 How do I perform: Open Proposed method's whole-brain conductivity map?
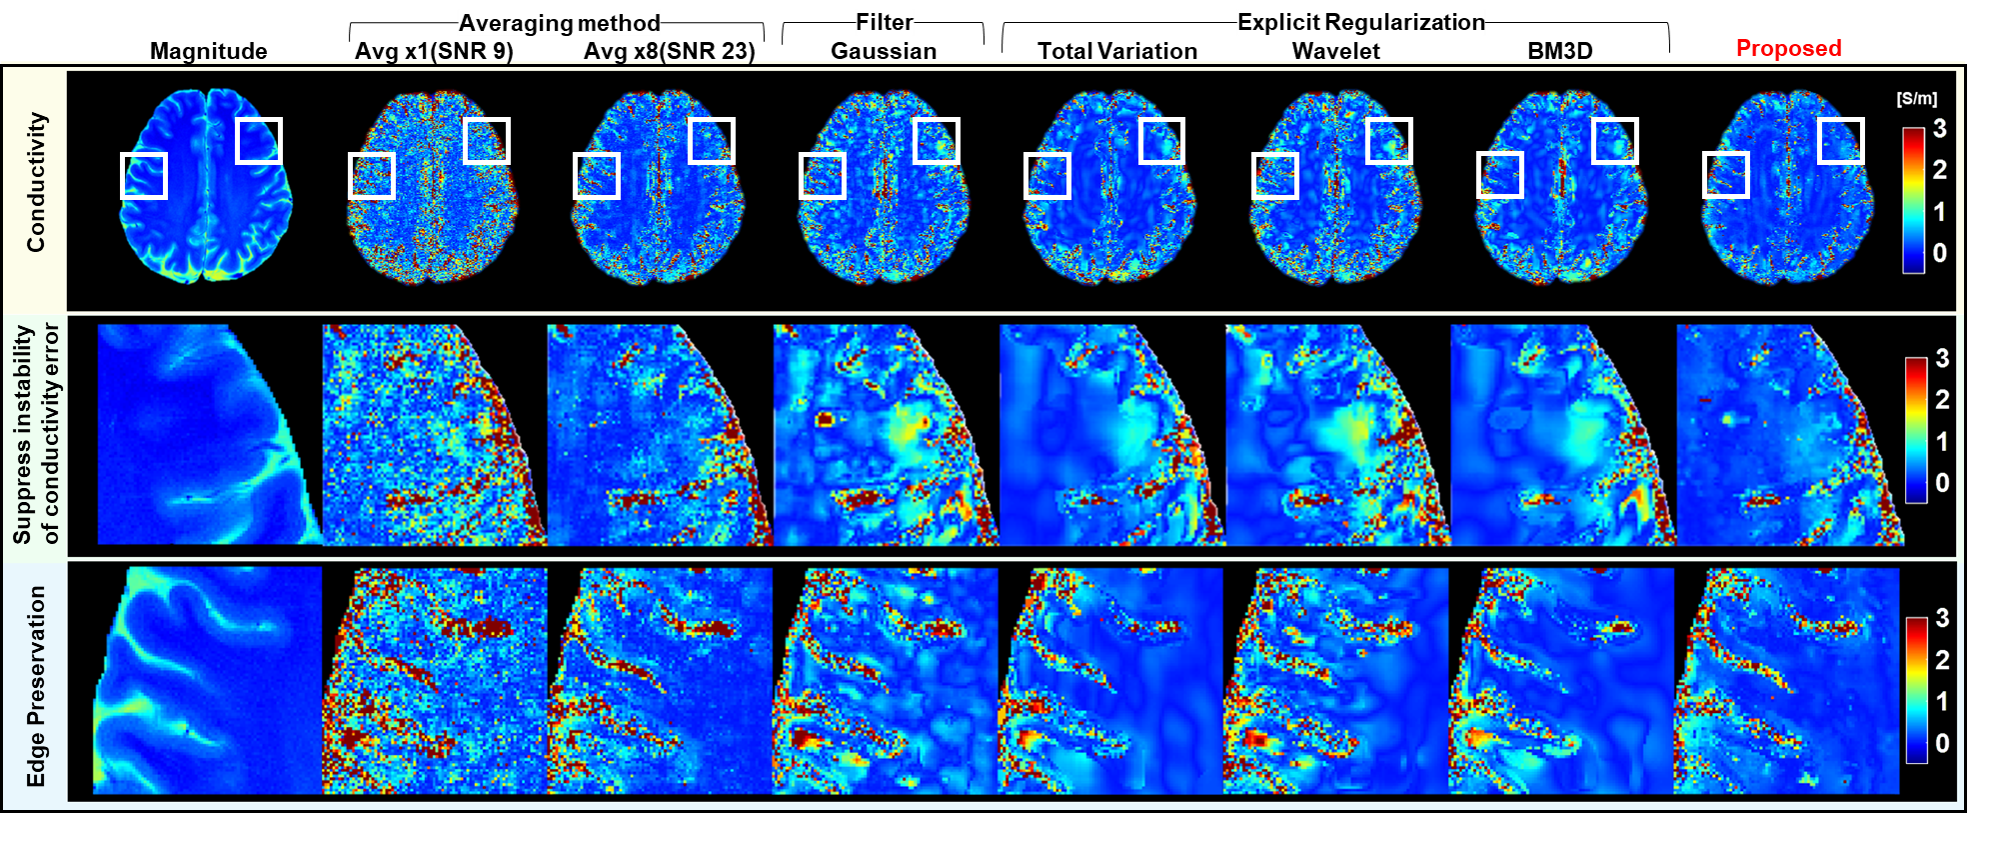click(1786, 187)
